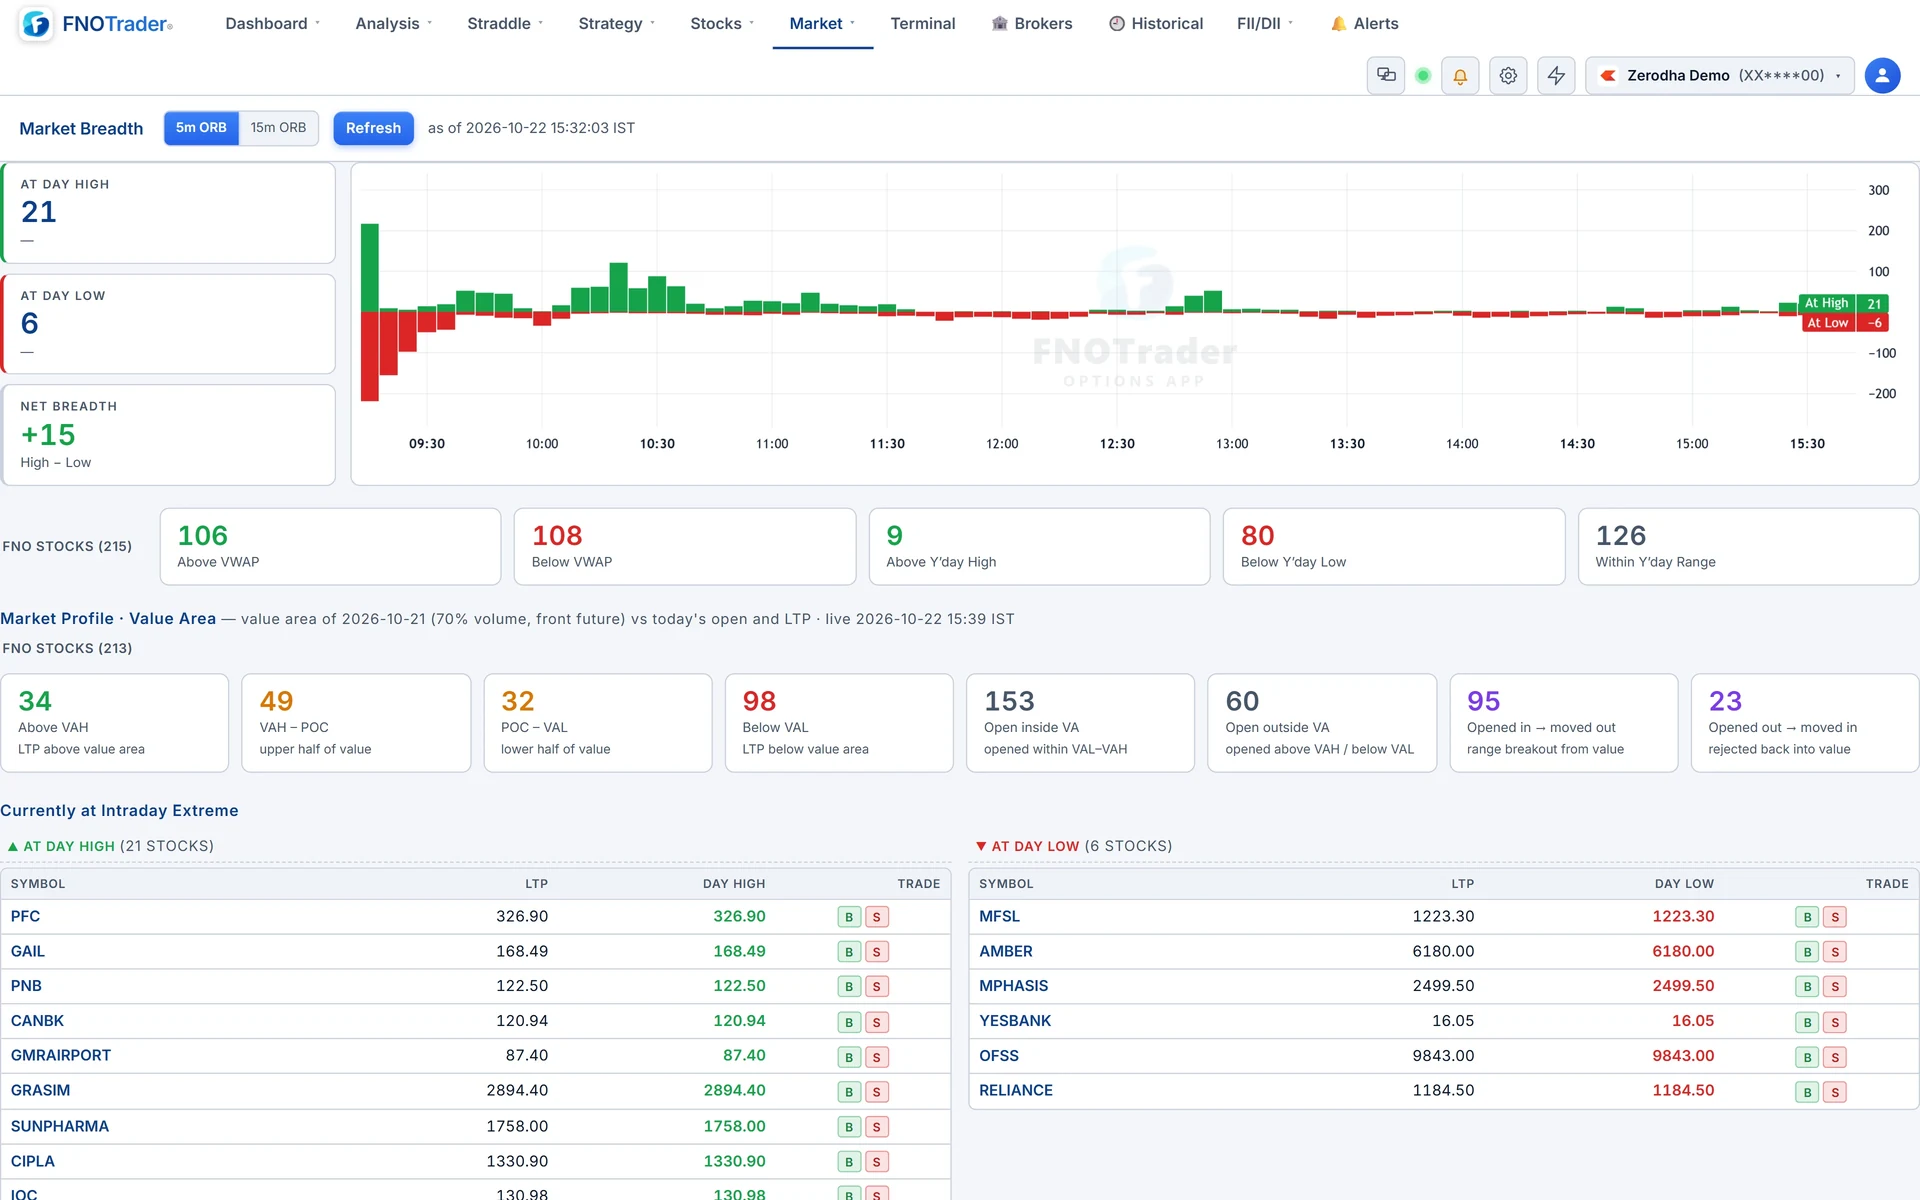Open the Brokers menu item
Image resolution: width=1920 pixels, height=1200 pixels.
1032,24
